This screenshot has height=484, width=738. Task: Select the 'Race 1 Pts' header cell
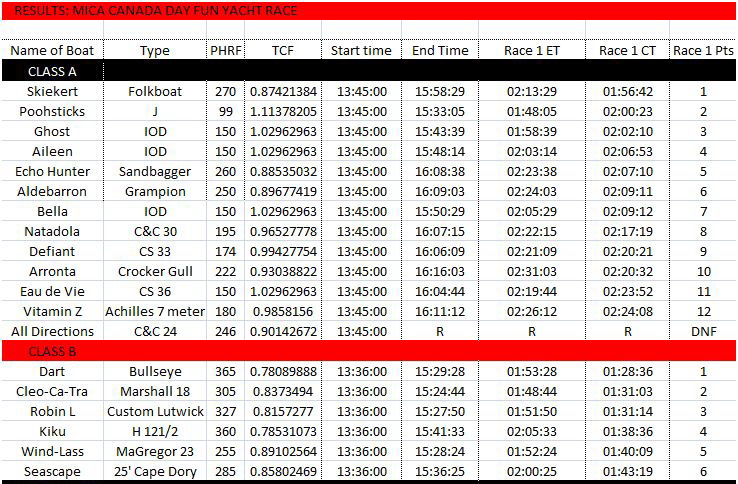pyautogui.click(x=703, y=51)
